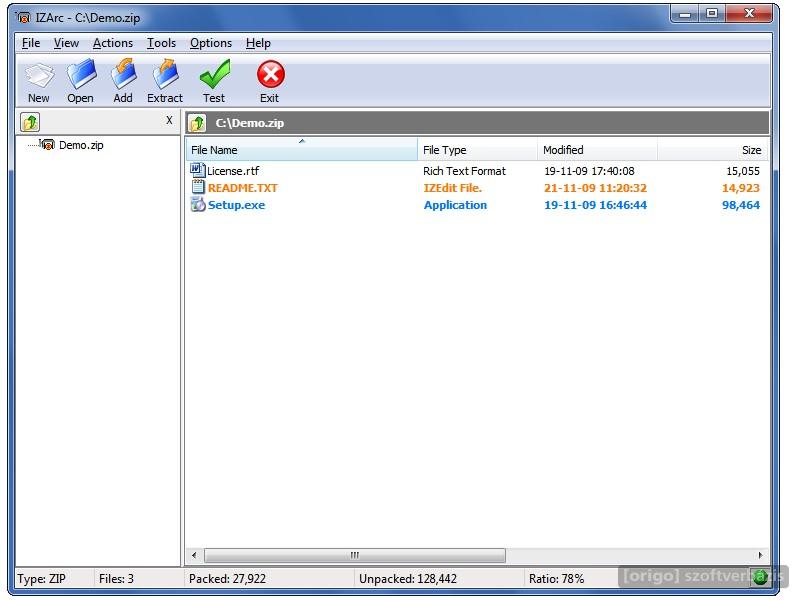The height and width of the screenshot is (600, 800).
Task: Sort by File Type column header
Action: point(478,149)
